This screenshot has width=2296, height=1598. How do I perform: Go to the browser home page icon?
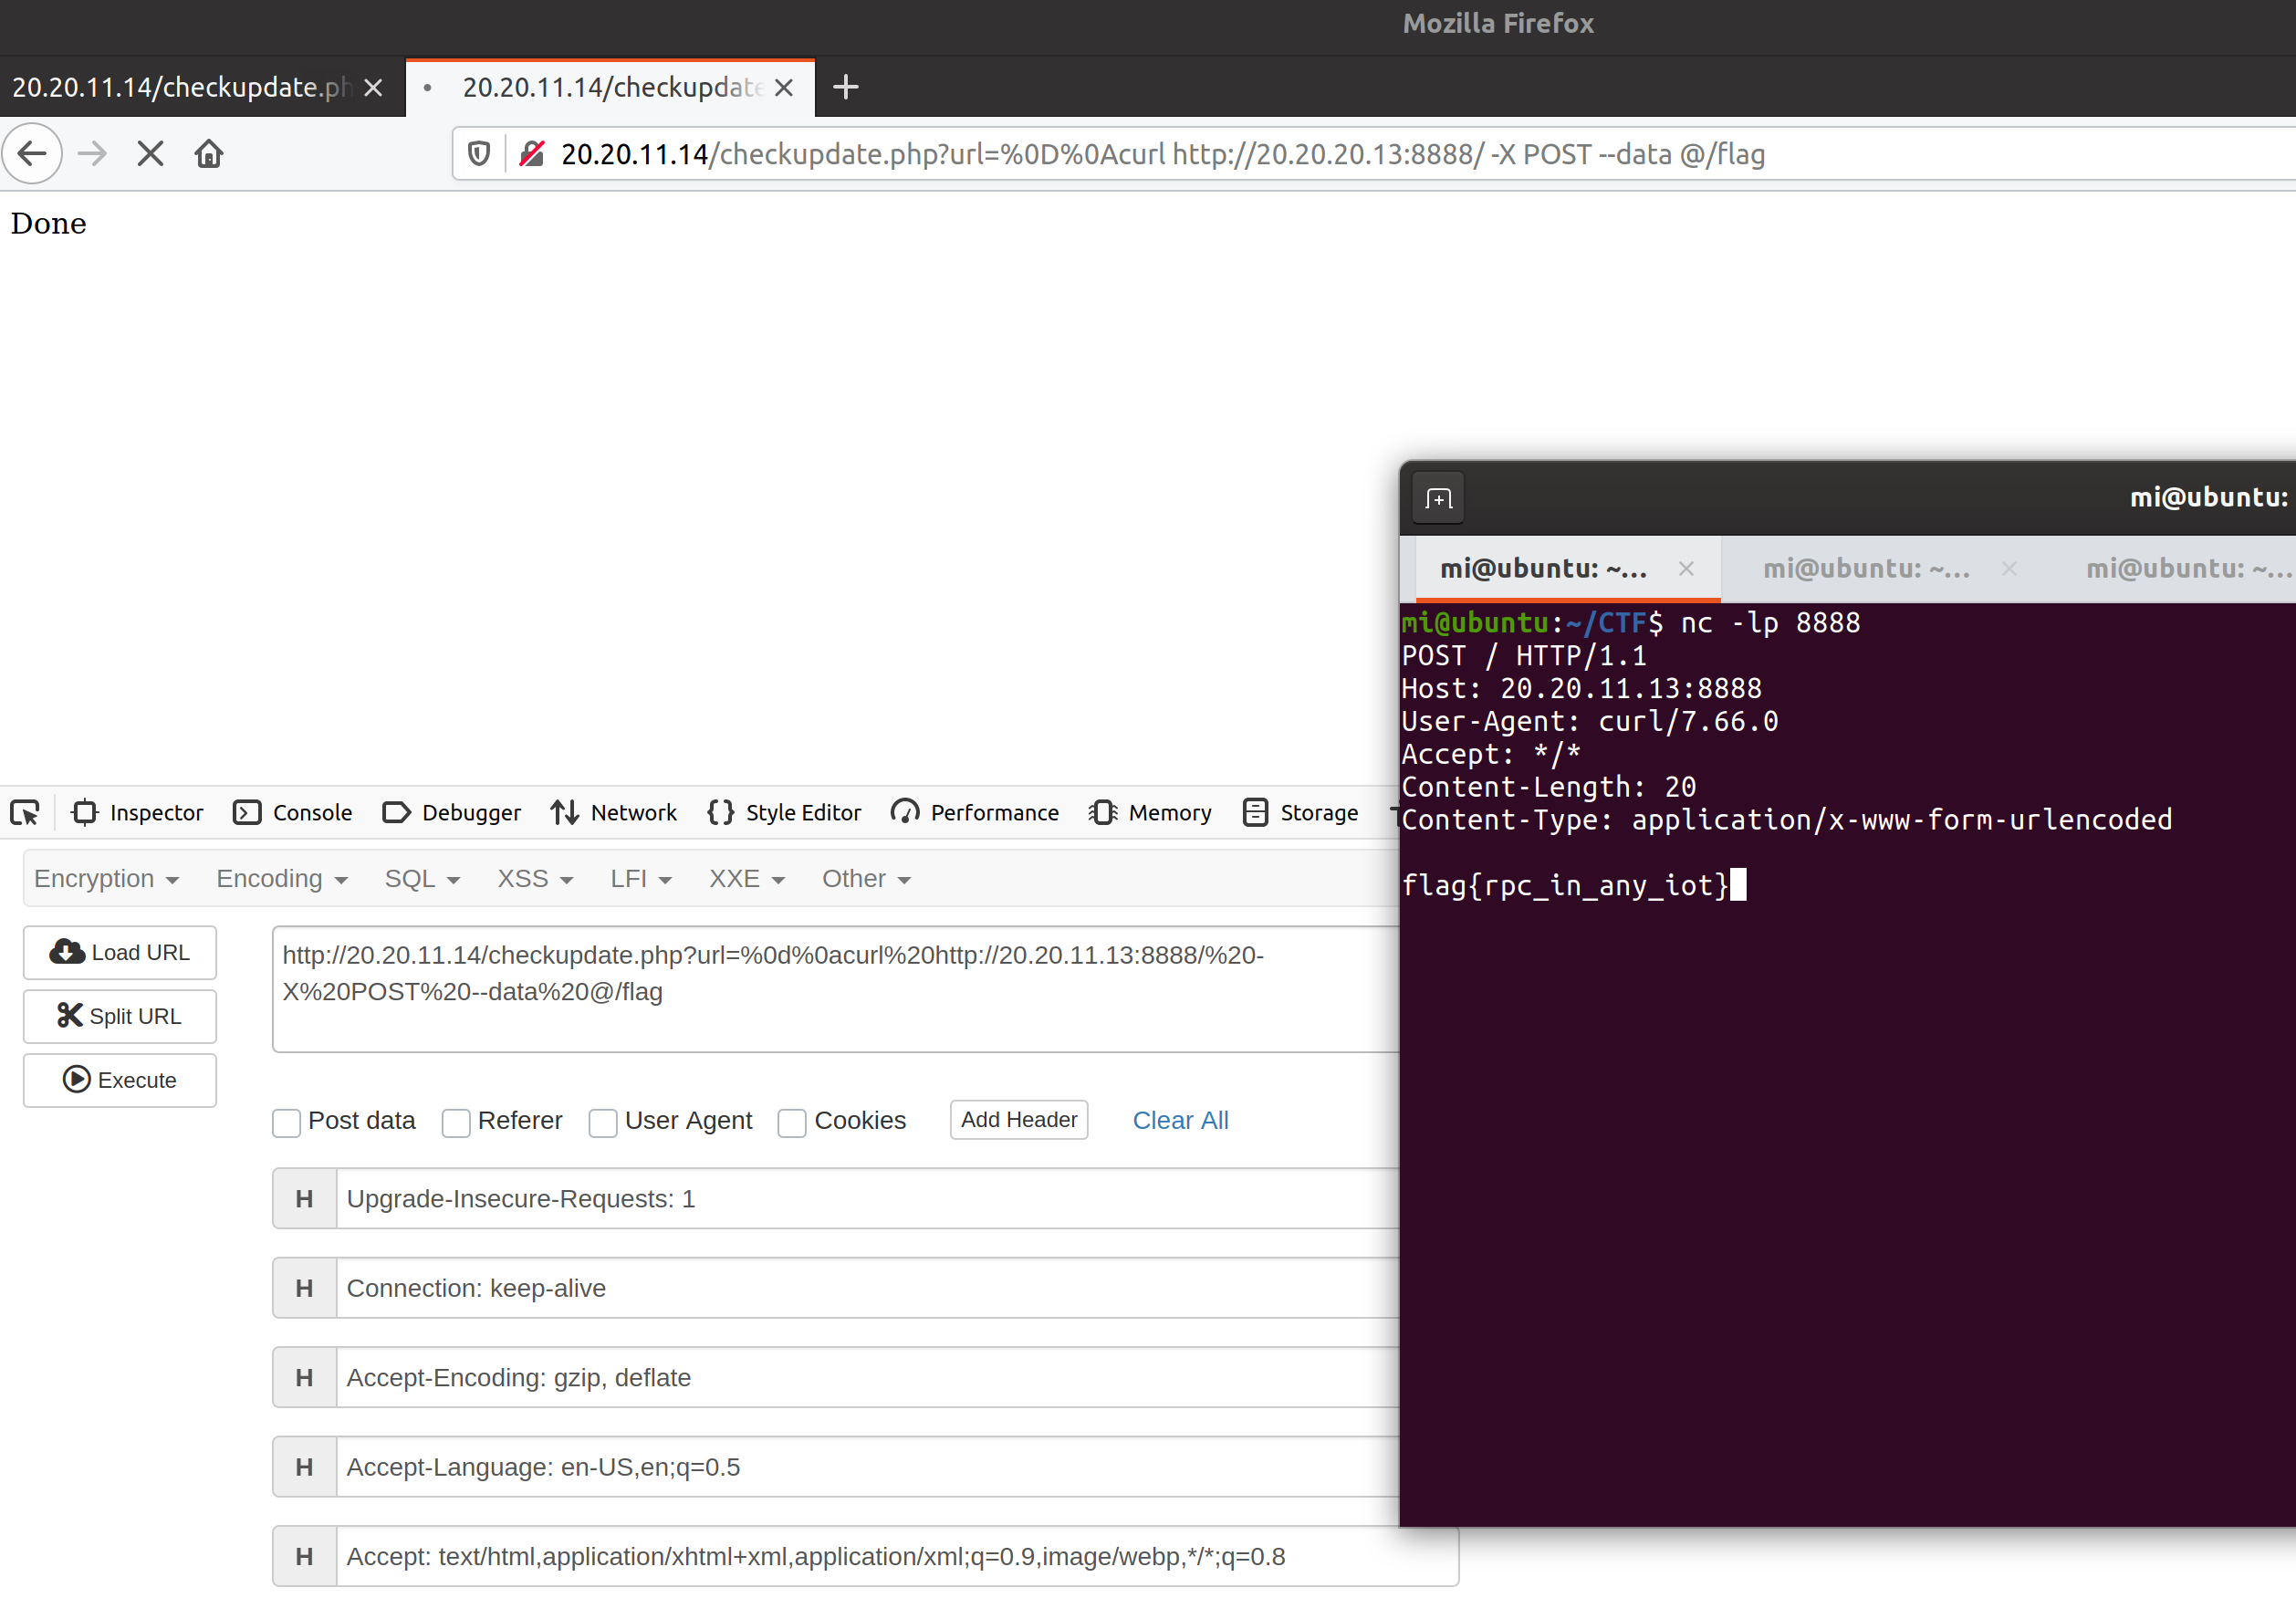(x=209, y=154)
